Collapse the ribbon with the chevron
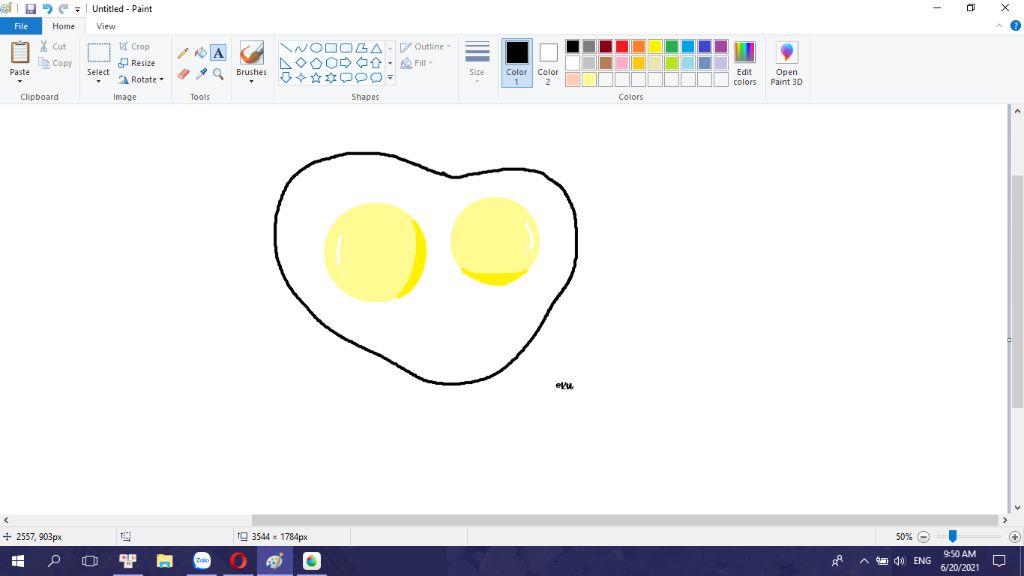The width and height of the screenshot is (1024, 576). 999,26
